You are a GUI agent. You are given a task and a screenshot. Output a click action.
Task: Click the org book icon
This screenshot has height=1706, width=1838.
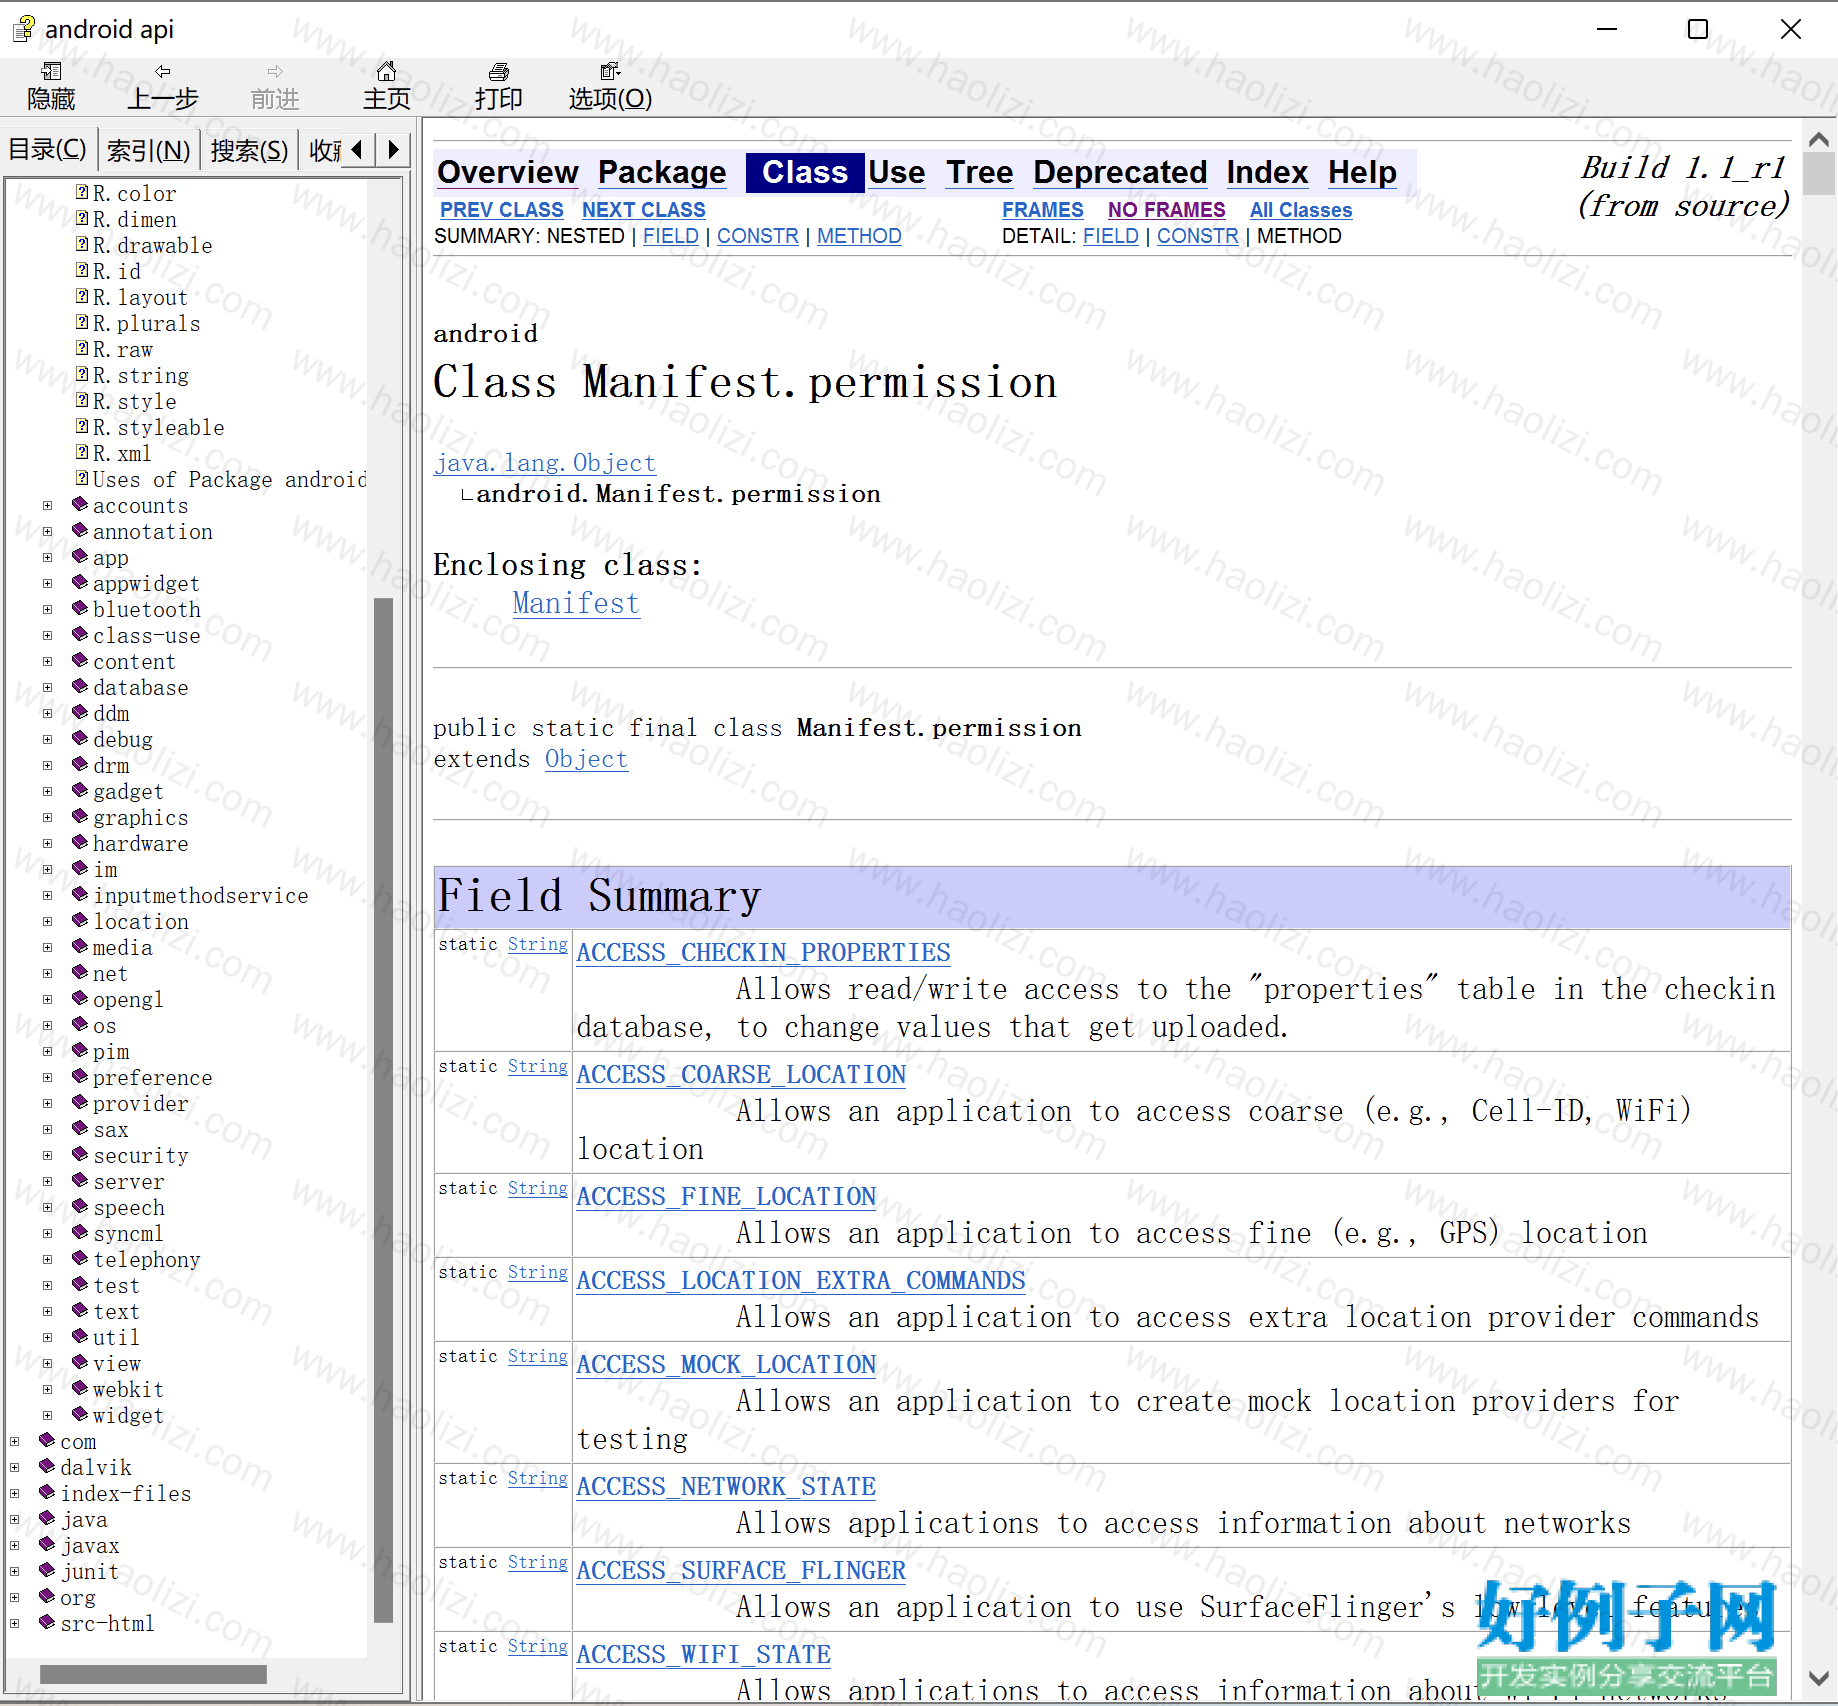[47, 1596]
